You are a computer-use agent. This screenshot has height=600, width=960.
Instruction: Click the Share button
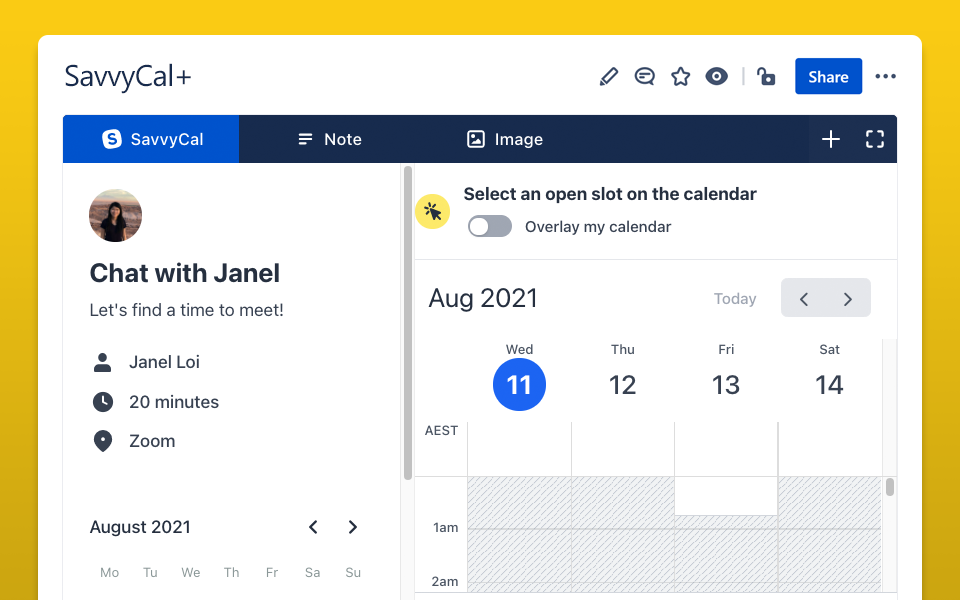point(828,77)
